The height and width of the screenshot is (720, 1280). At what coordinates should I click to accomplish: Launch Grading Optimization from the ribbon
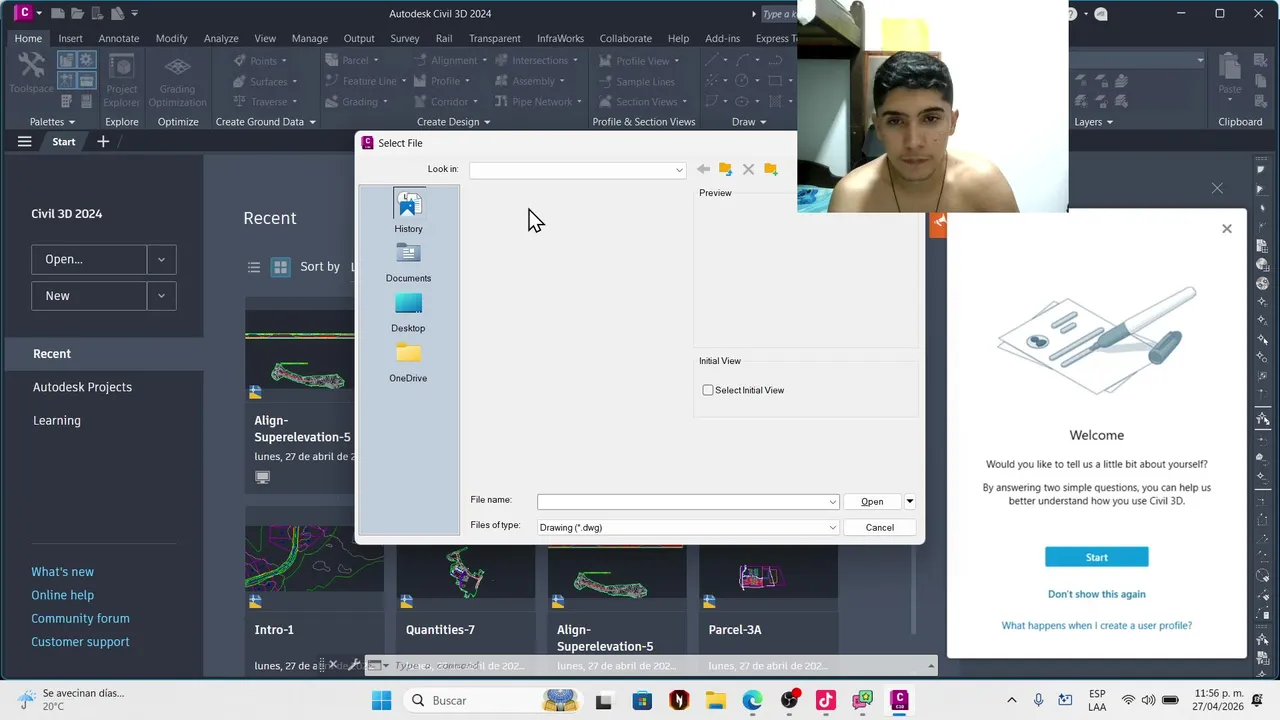[178, 81]
